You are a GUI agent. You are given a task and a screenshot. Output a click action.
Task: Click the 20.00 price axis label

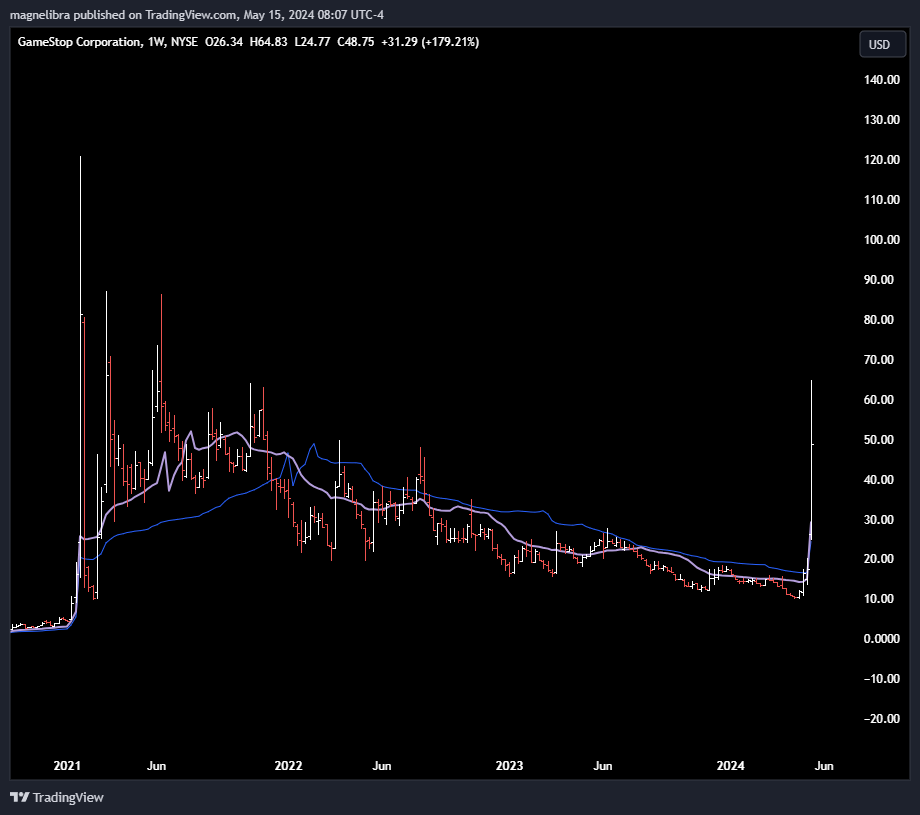pyautogui.click(x=879, y=559)
